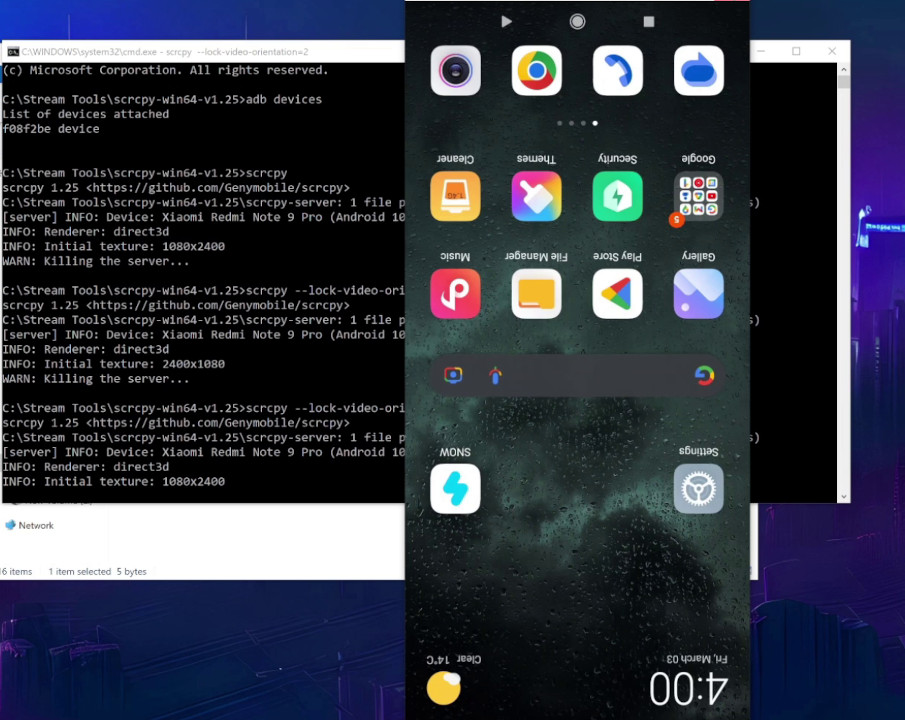905x720 pixels.
Task: Select the highlighted home screen page dot
Action: [x=595, y=123]
